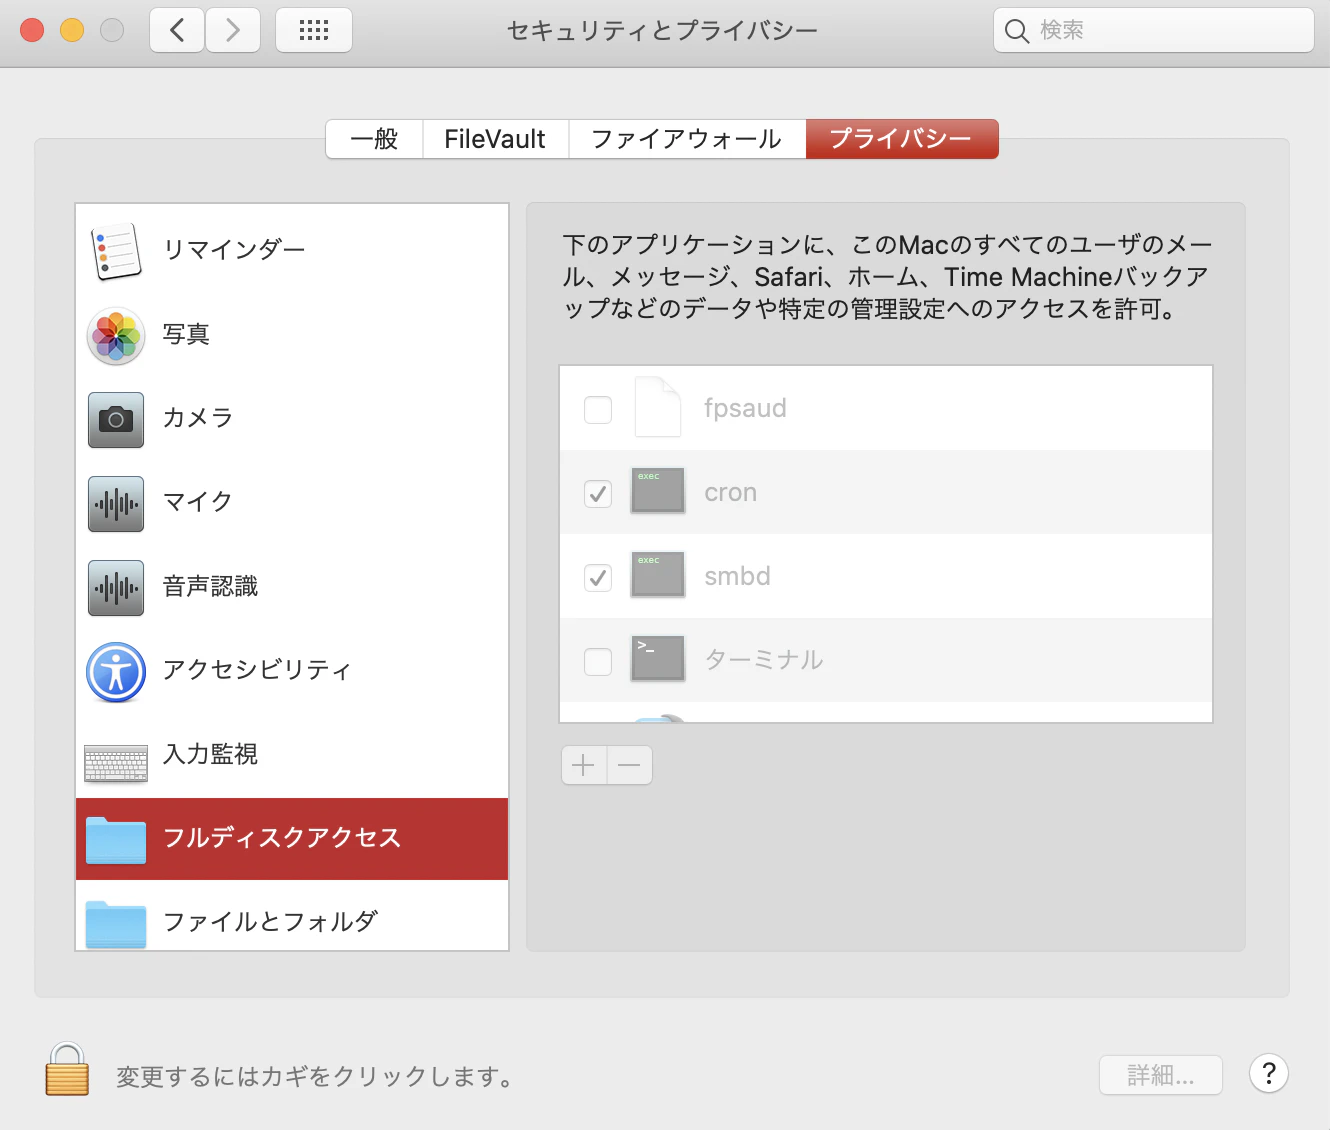Click the cron name in app list
The width and height of the screenshot is (1330, 1130).
coord(731,493)
